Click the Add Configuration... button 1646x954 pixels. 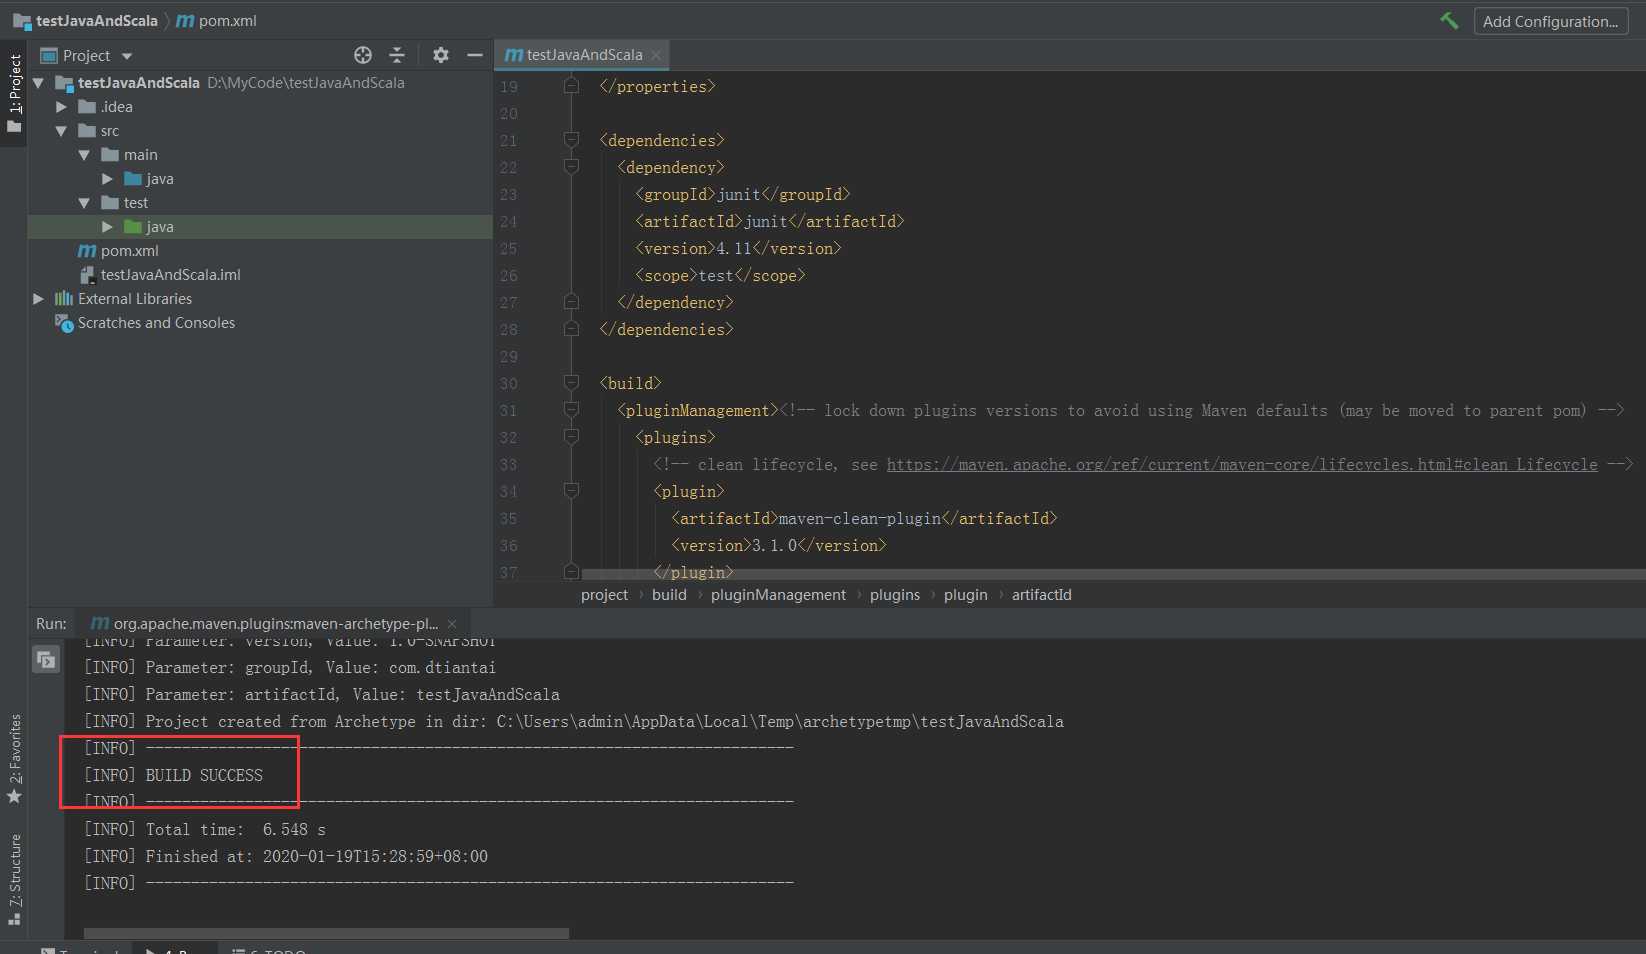1550,21
